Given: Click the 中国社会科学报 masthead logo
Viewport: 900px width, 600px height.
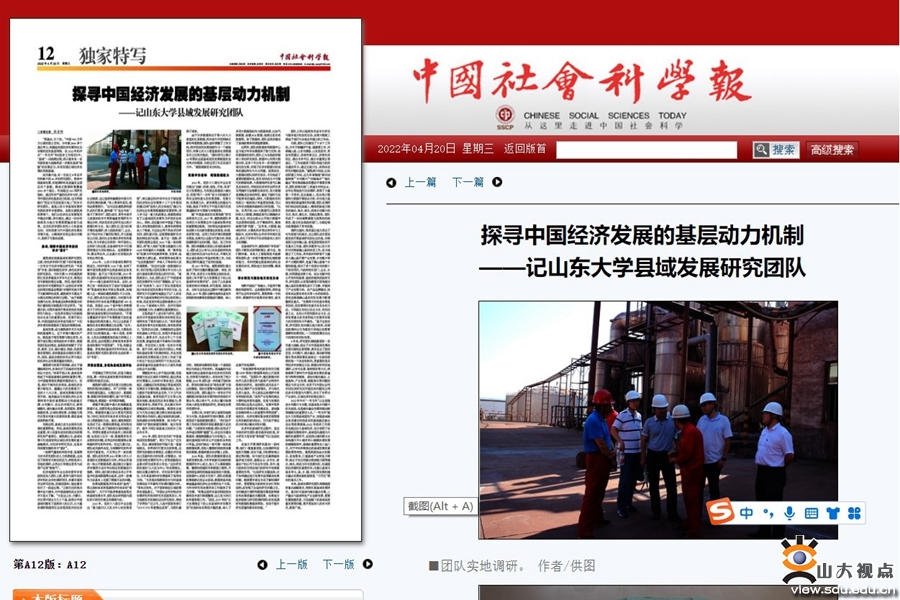Looking at the screenshot, I should pos(582,81).
